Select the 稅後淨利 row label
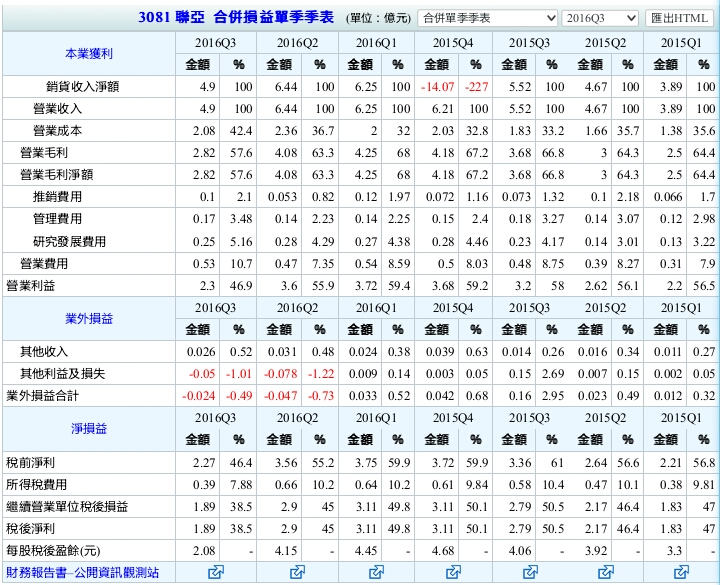The image size is (720, 585). click(x=30, y=529)
